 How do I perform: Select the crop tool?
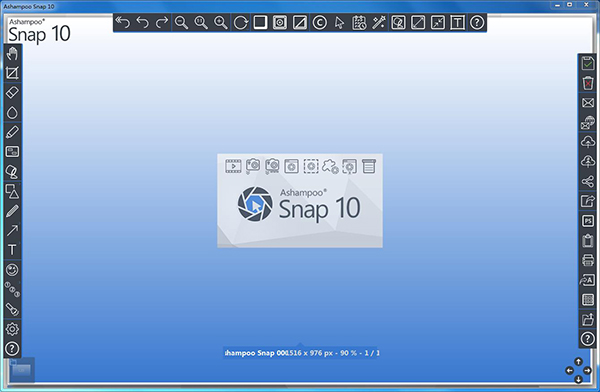[12, 73]
